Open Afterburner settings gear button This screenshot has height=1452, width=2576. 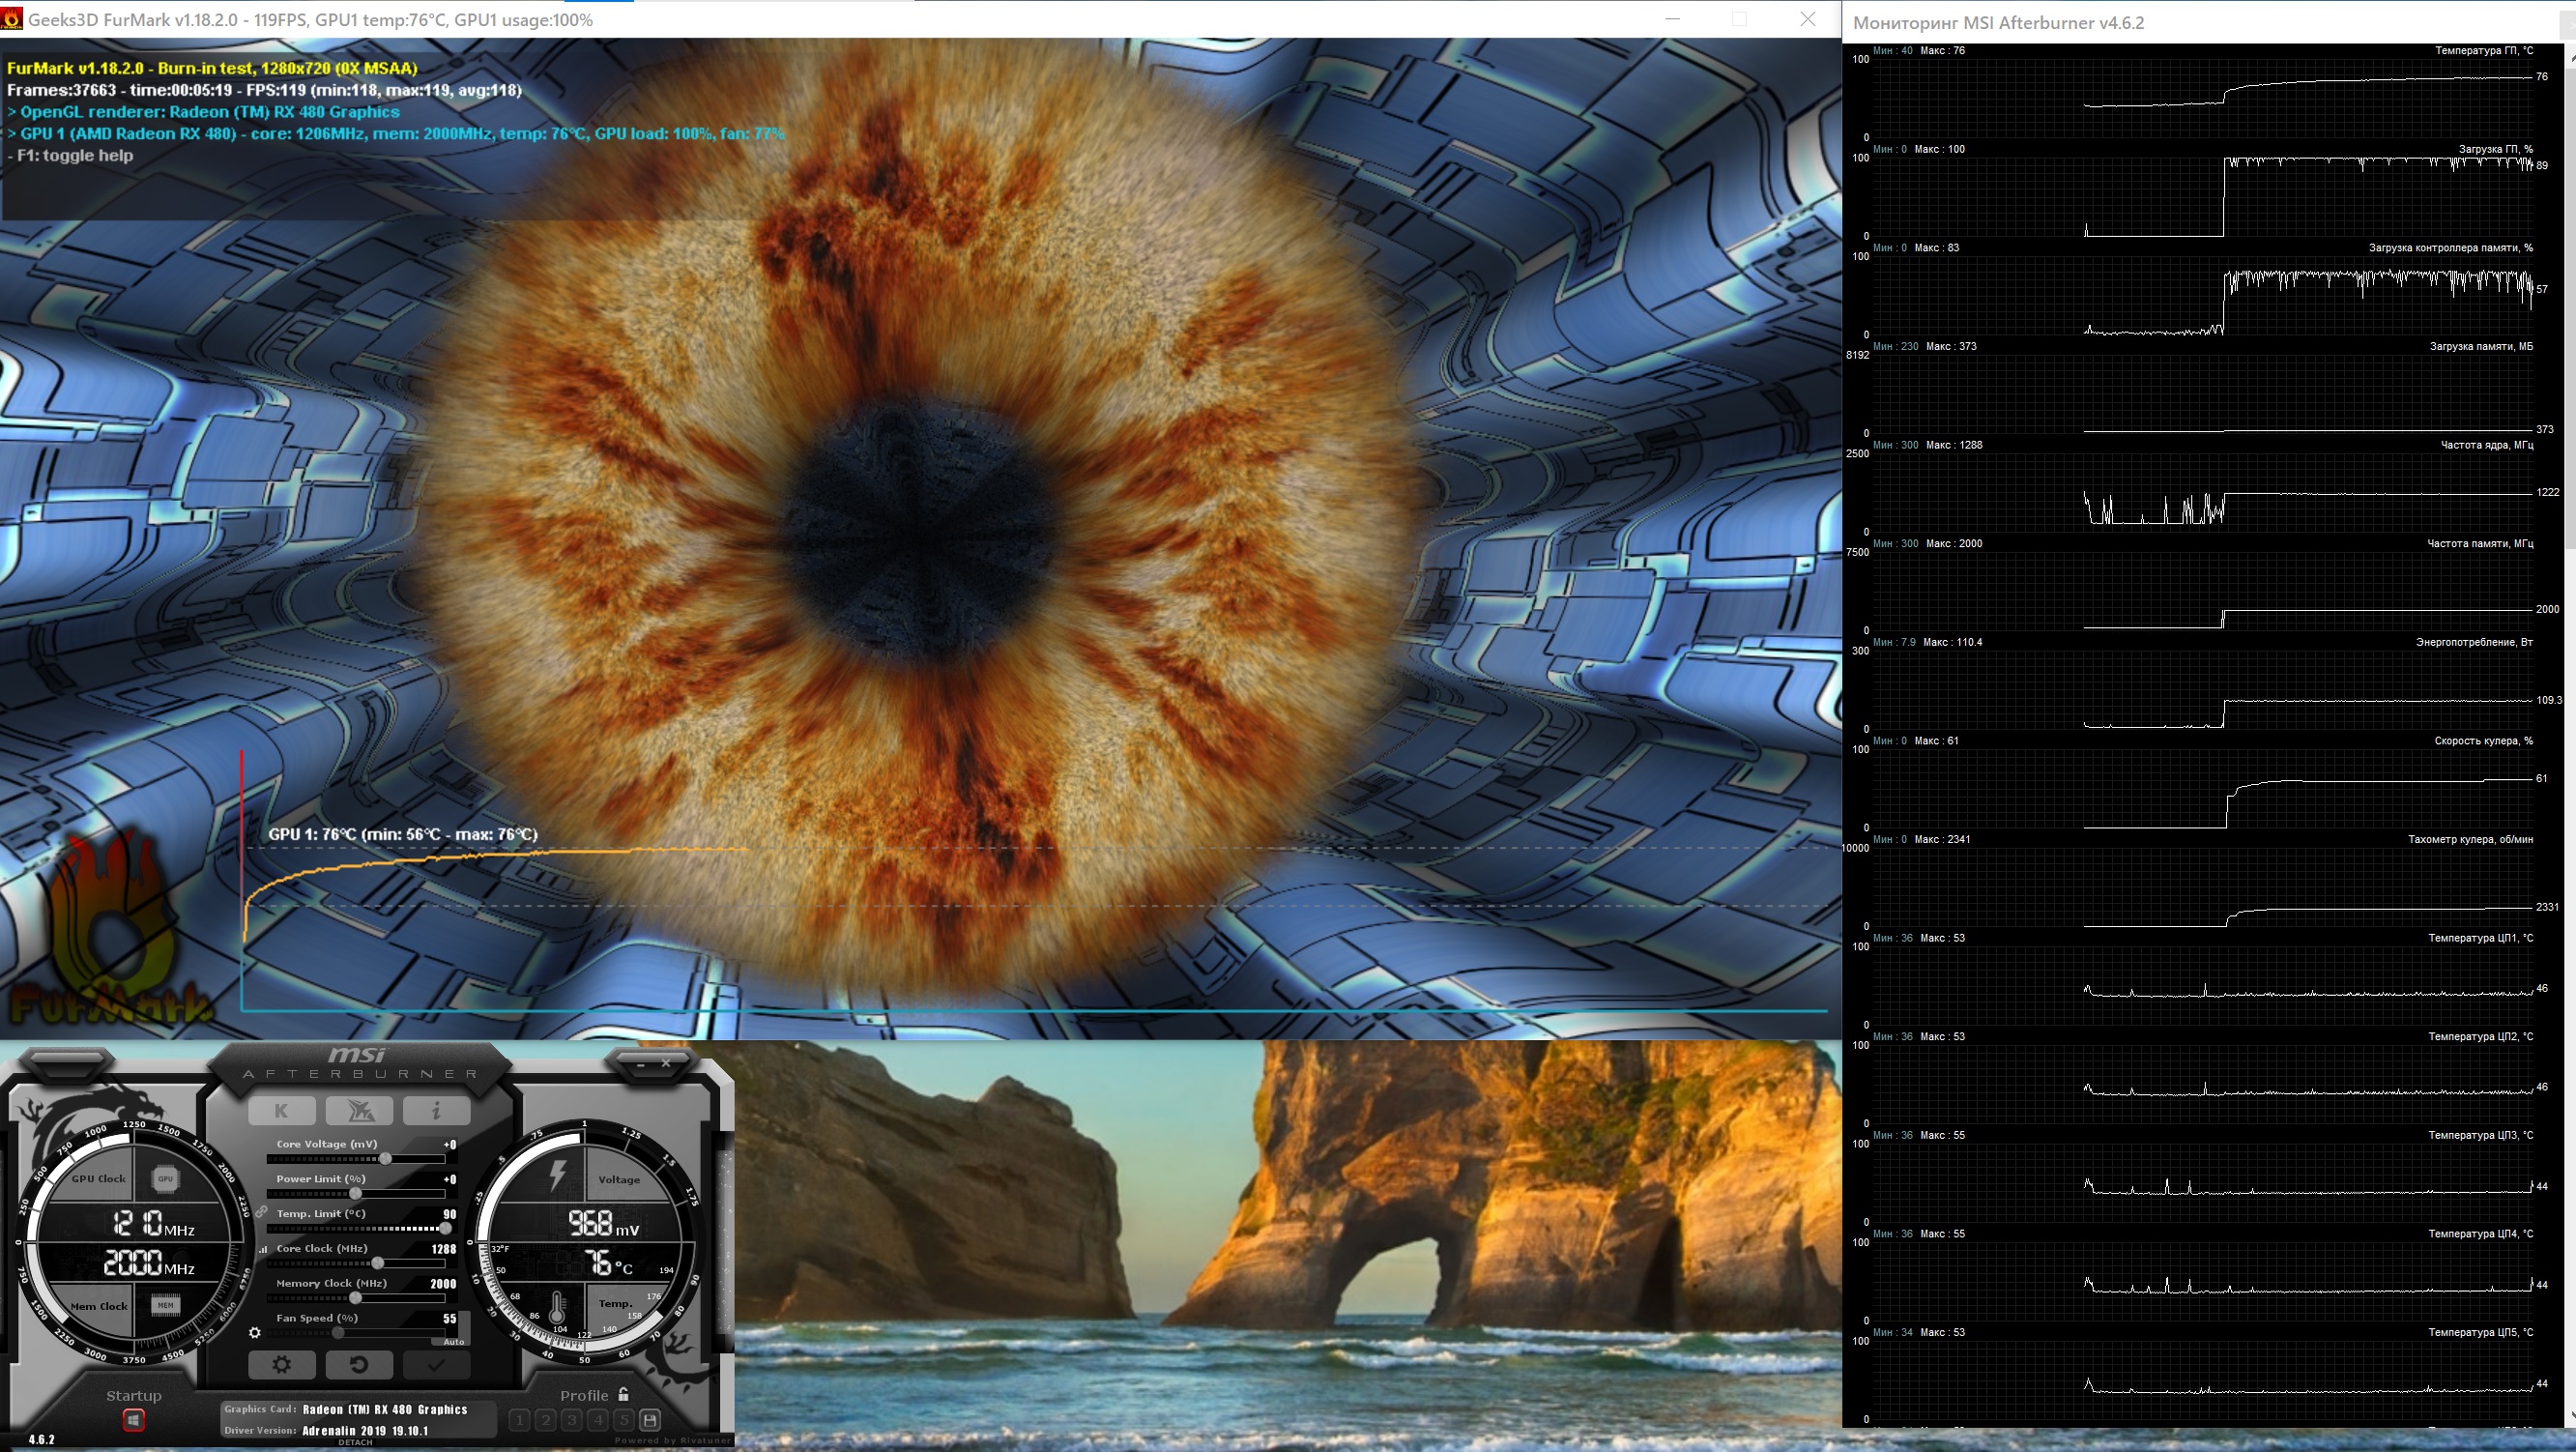tap(281, 1364)
